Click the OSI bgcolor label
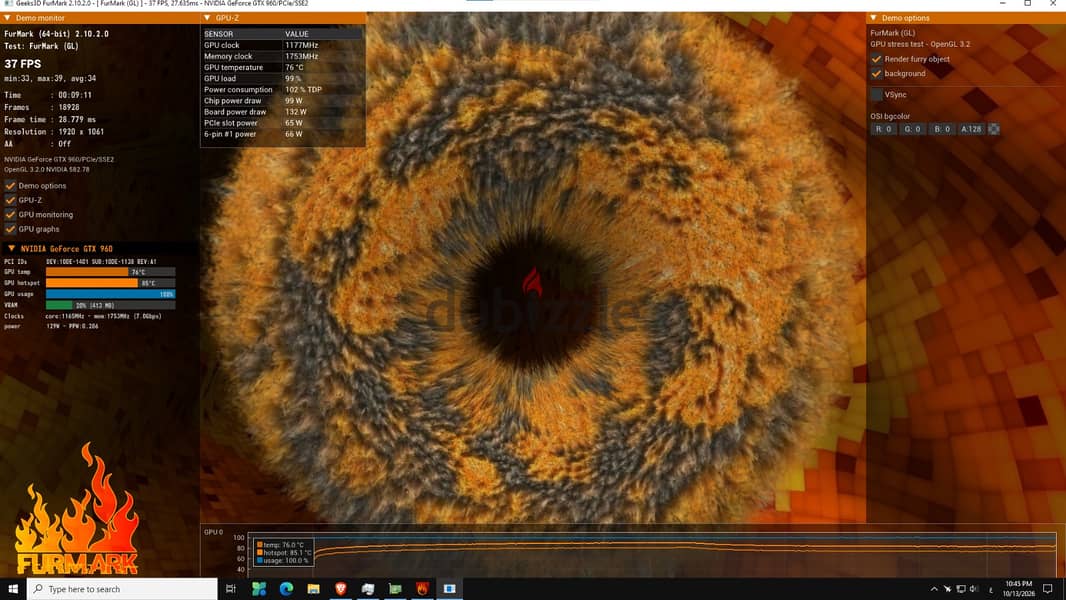Screen dimensions: 1066x600 pyautogui.click(x=890, y=116)
